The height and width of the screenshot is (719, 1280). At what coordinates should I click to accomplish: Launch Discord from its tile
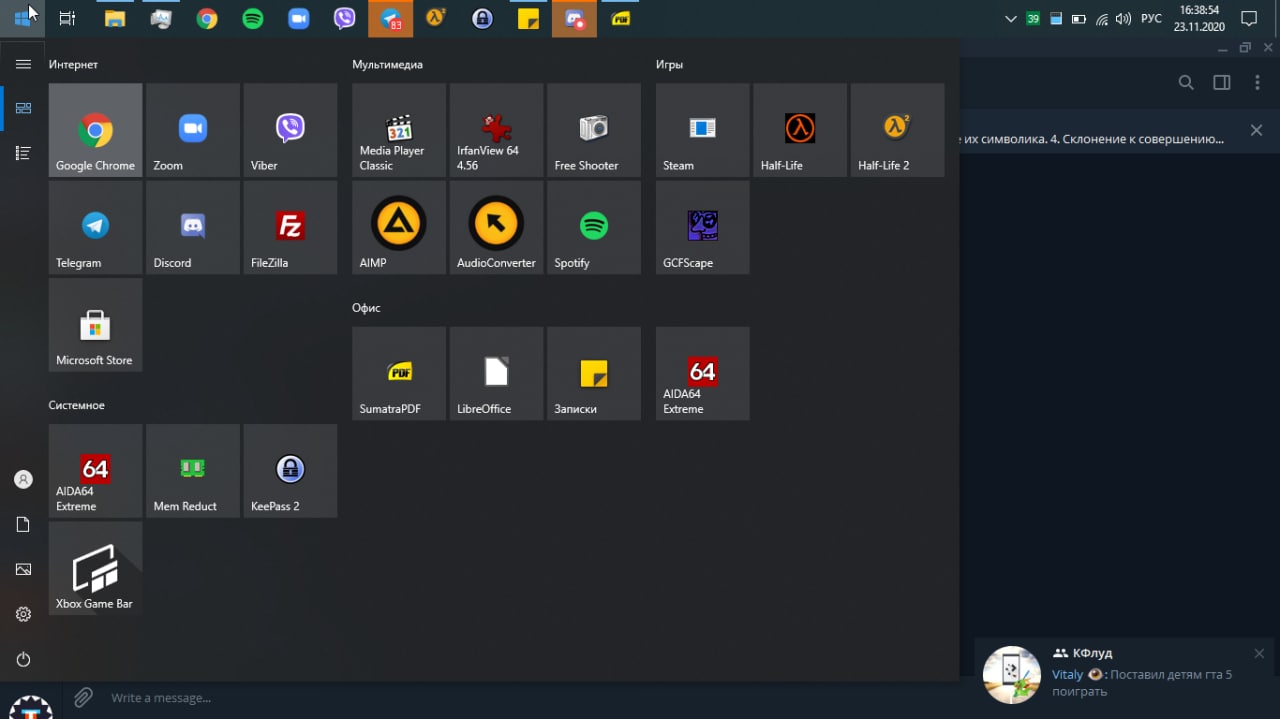pos(193,227)
